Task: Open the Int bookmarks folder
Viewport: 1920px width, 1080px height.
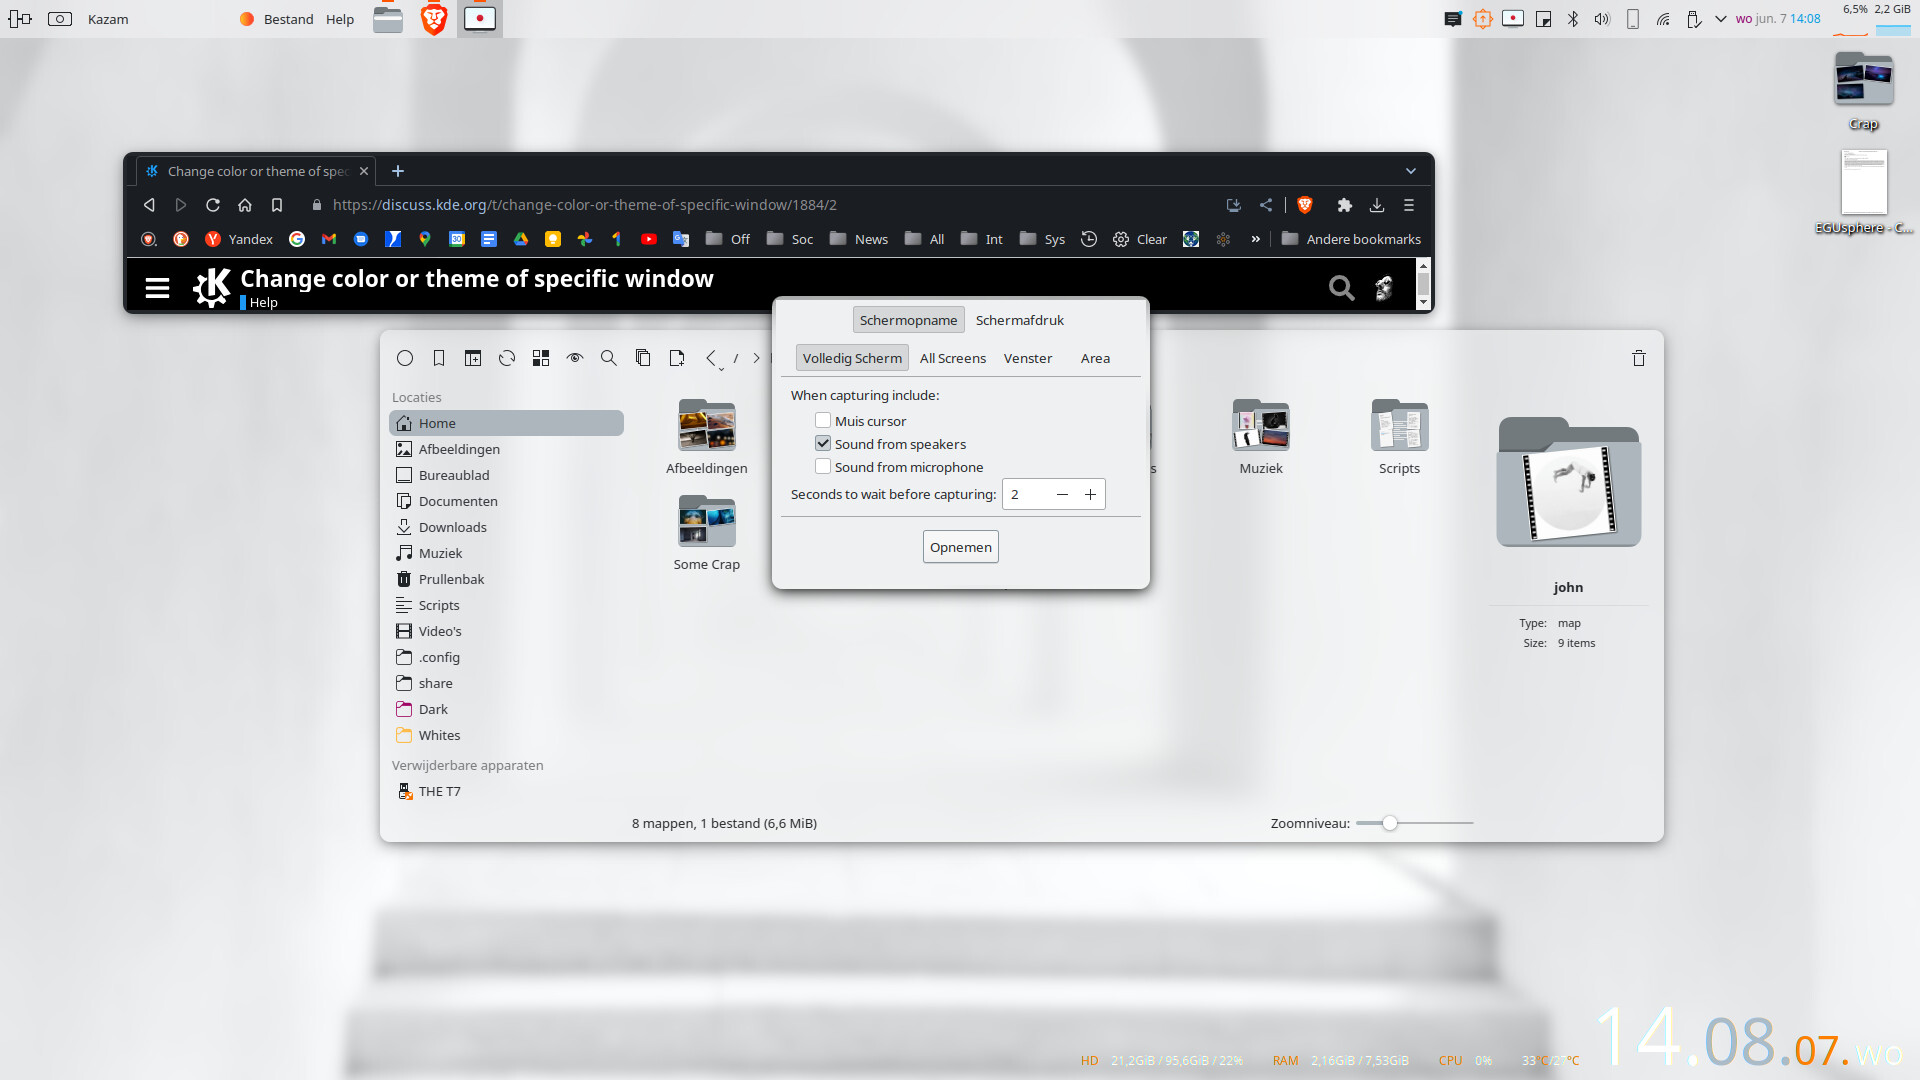Action: [982, 239]
